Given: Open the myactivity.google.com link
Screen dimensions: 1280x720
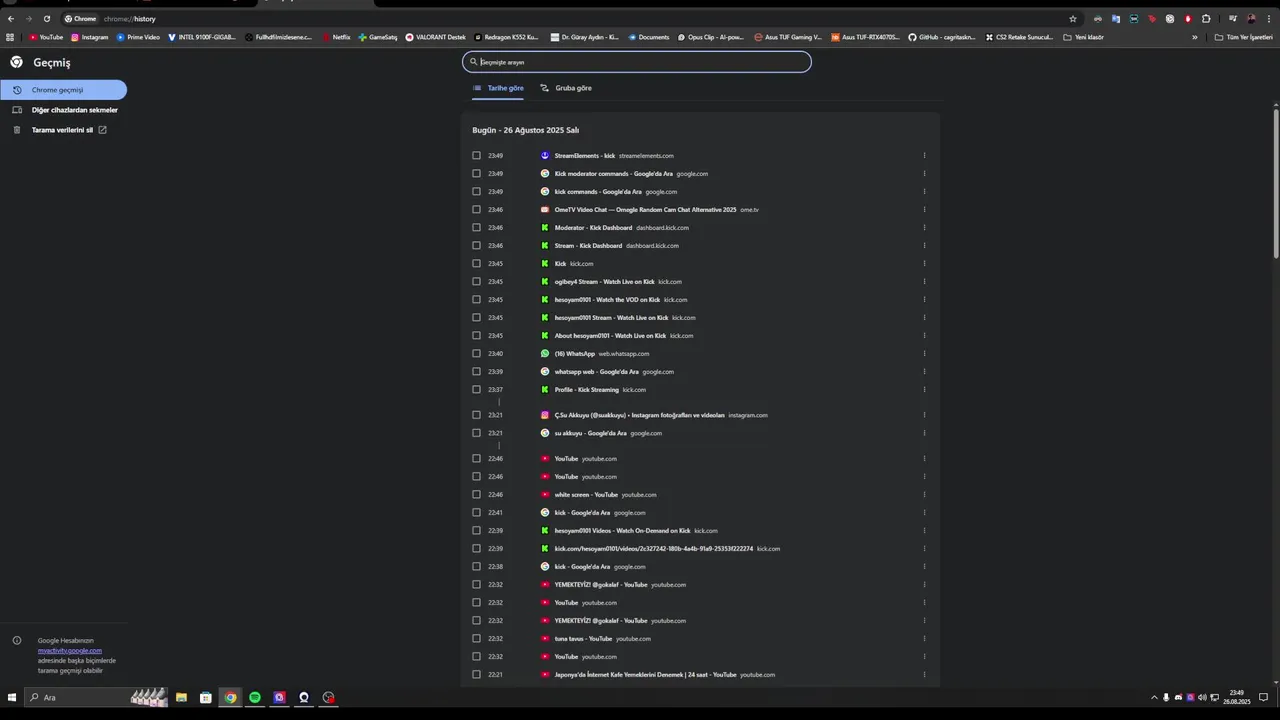Looking at the screenshot, I should [x=70, y=651].
